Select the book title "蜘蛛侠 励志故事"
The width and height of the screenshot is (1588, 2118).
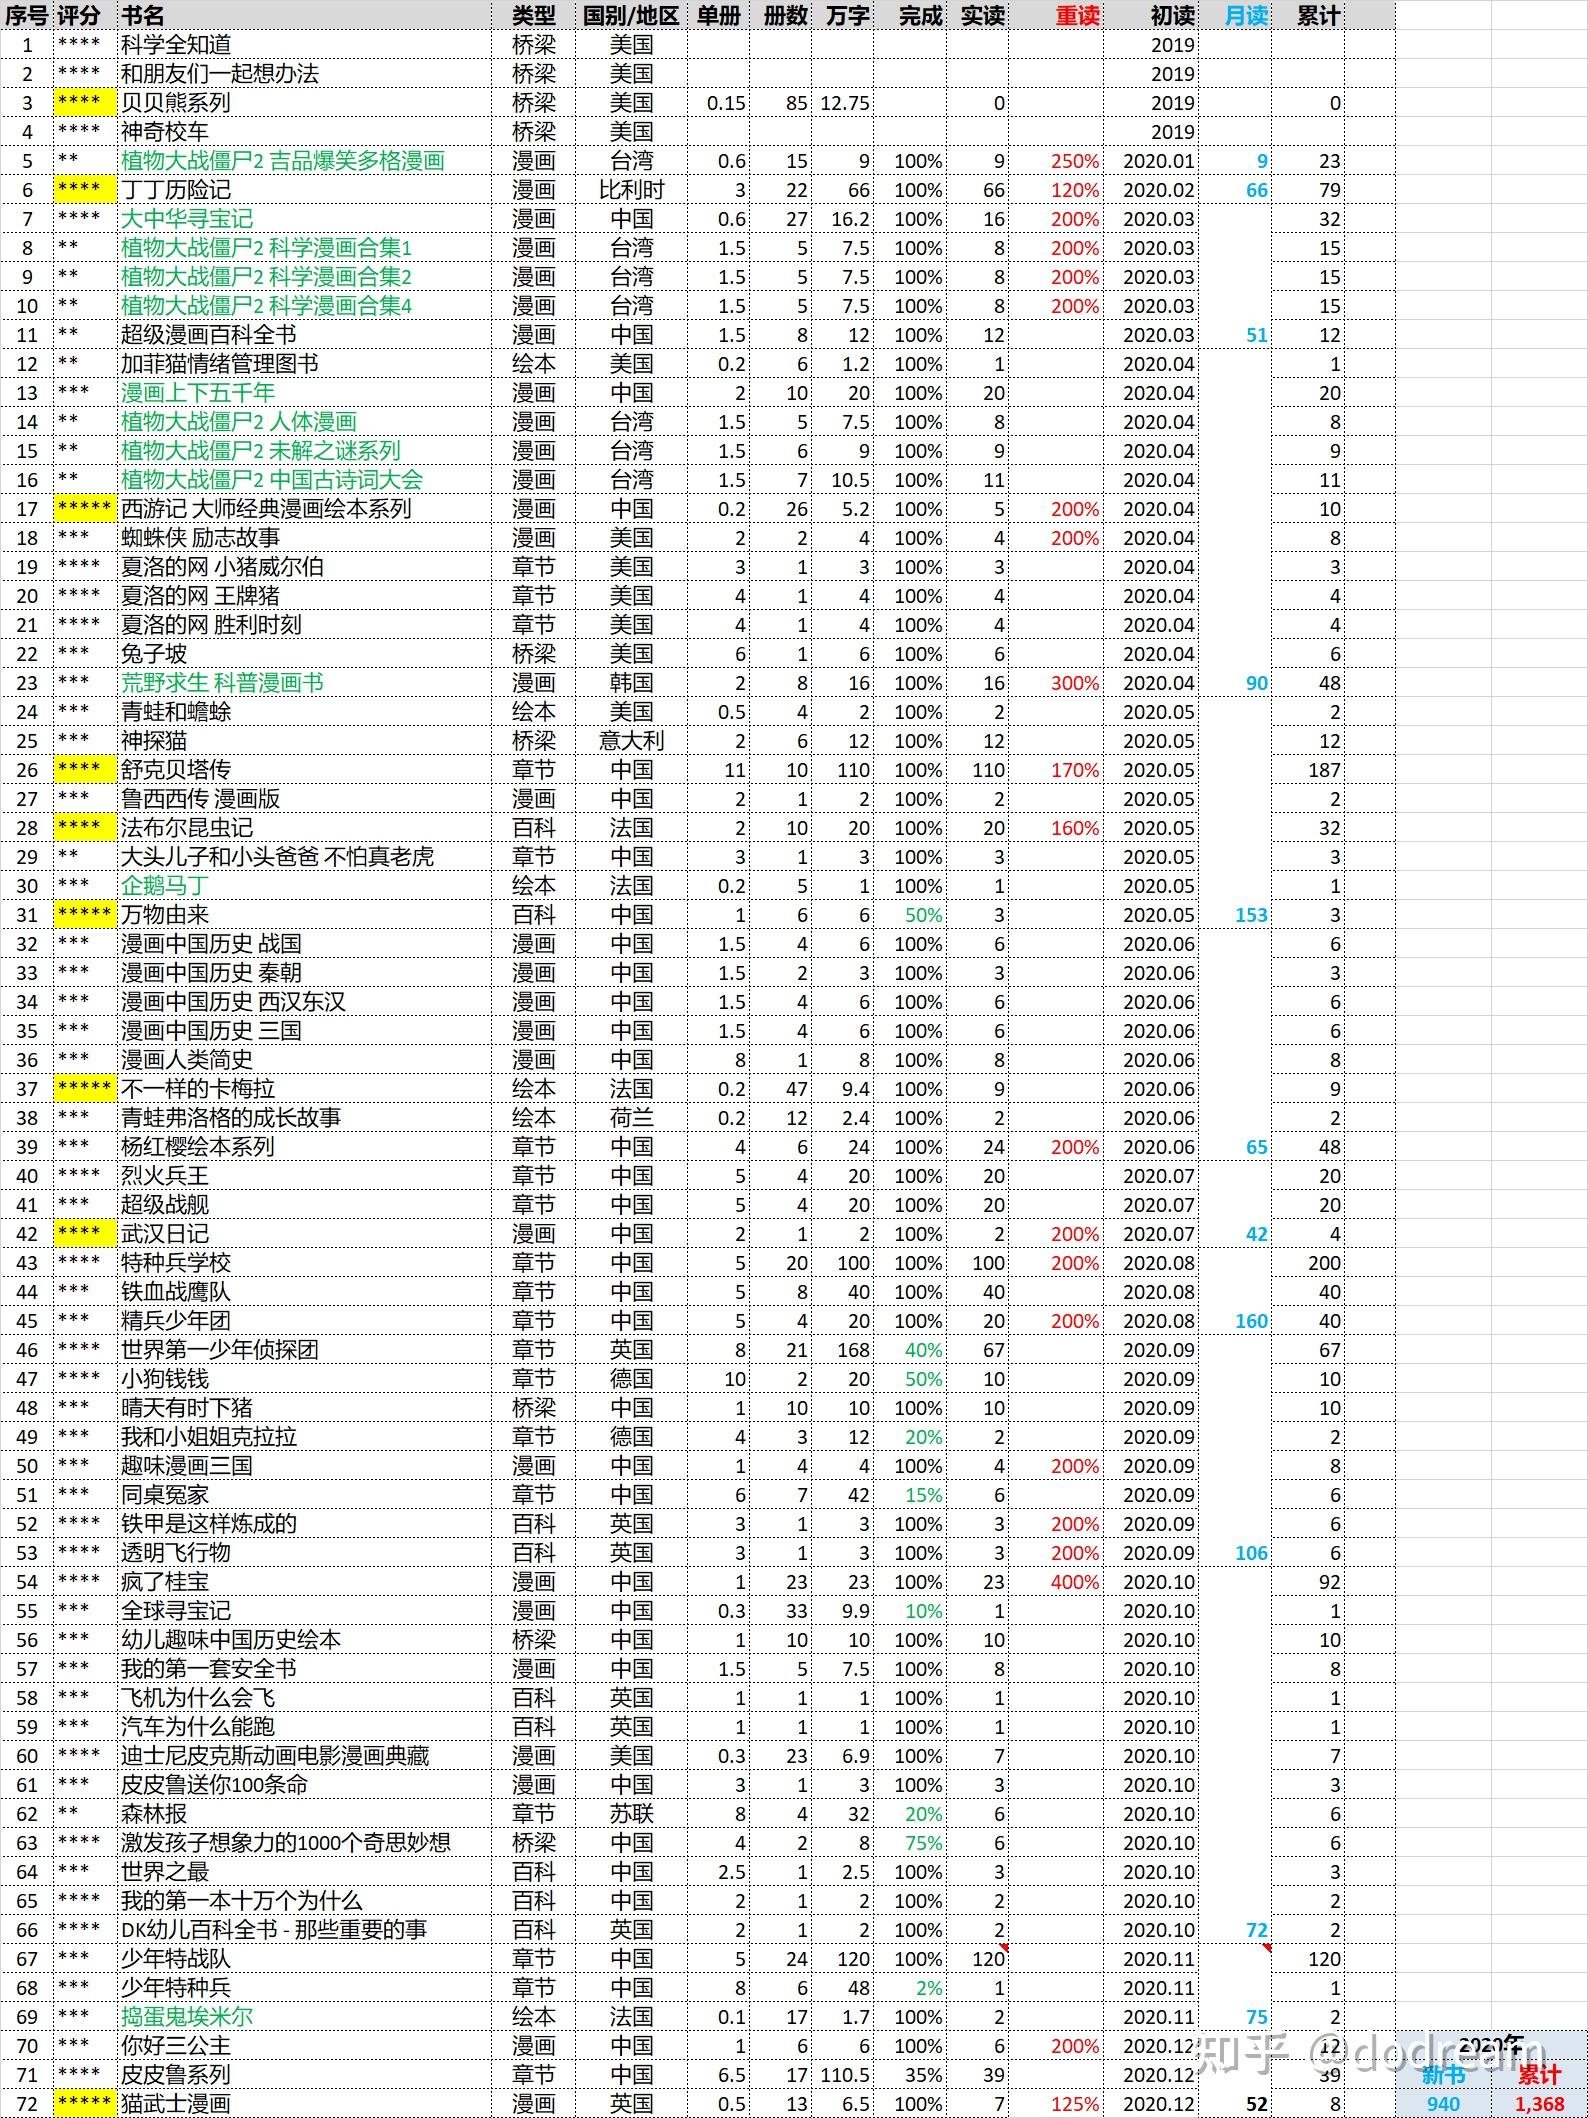click(200, 538)
